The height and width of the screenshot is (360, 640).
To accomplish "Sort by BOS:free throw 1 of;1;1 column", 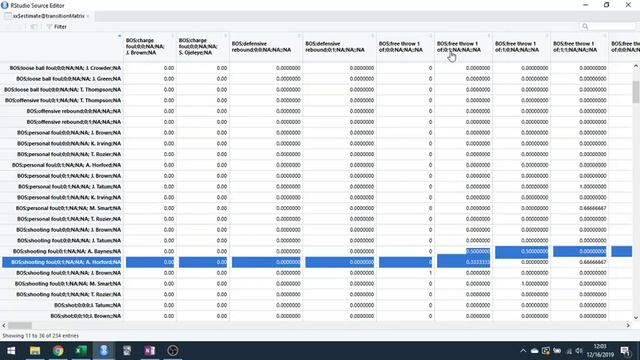I will 579,47.
